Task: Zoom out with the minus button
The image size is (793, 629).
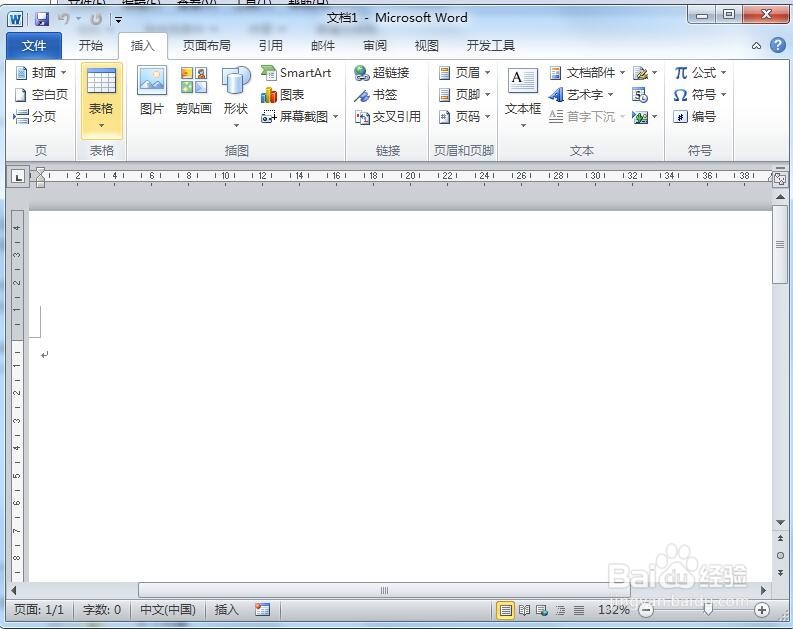Action: click(645, 610)
